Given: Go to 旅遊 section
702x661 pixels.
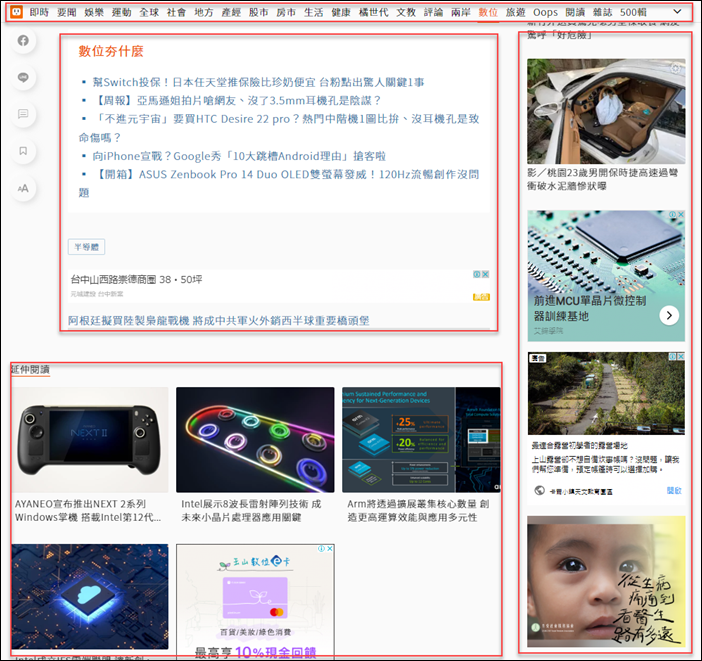Looking at the screenshot, I should (x=515, y=12).
